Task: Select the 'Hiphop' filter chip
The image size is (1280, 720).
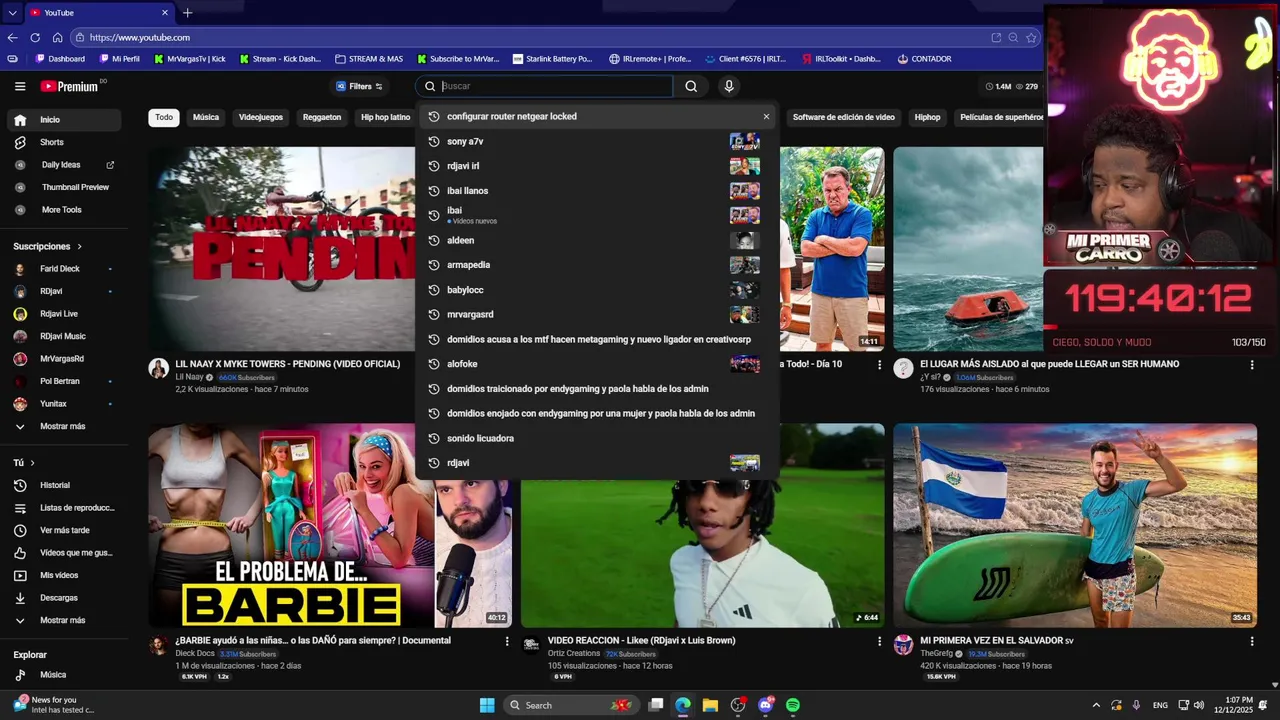Action: pos(927,118)
